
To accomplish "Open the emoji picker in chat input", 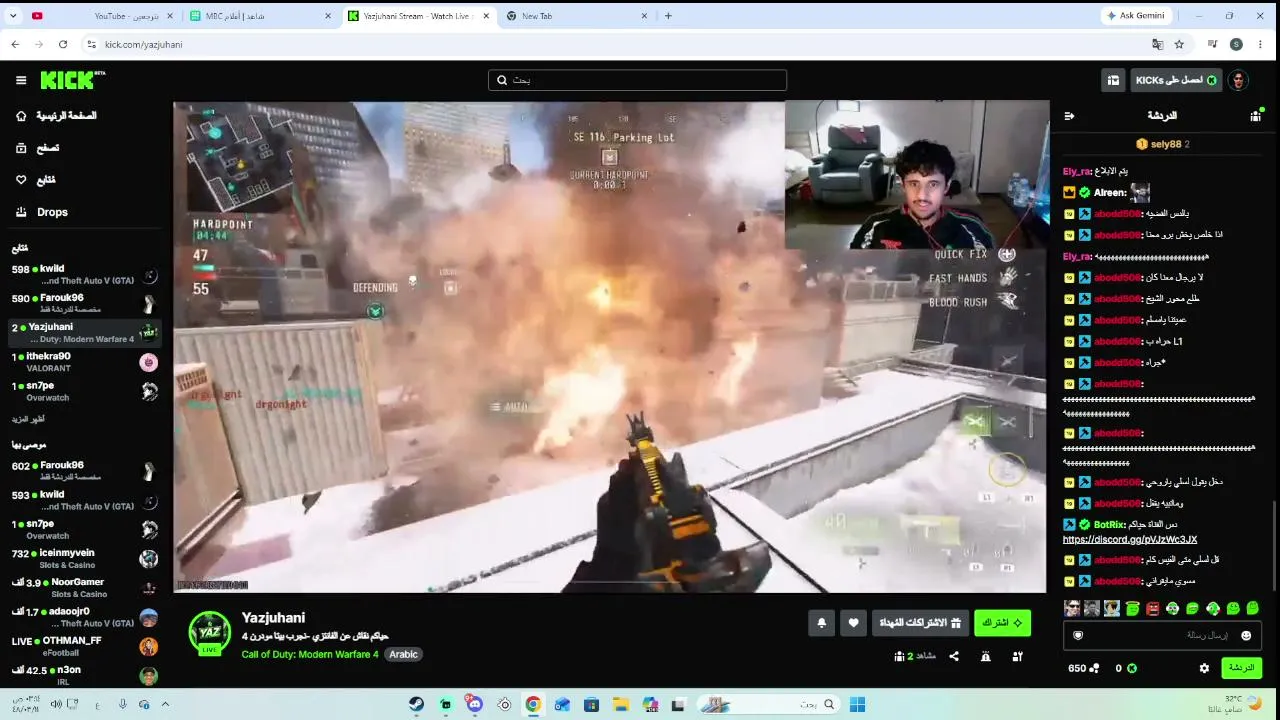I will point(1246,635).
